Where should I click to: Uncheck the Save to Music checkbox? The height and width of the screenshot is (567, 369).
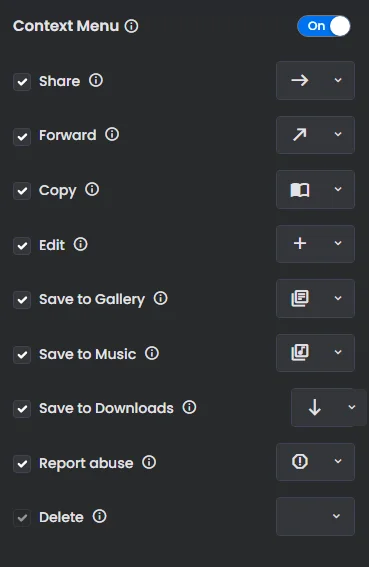click(22, 354)
